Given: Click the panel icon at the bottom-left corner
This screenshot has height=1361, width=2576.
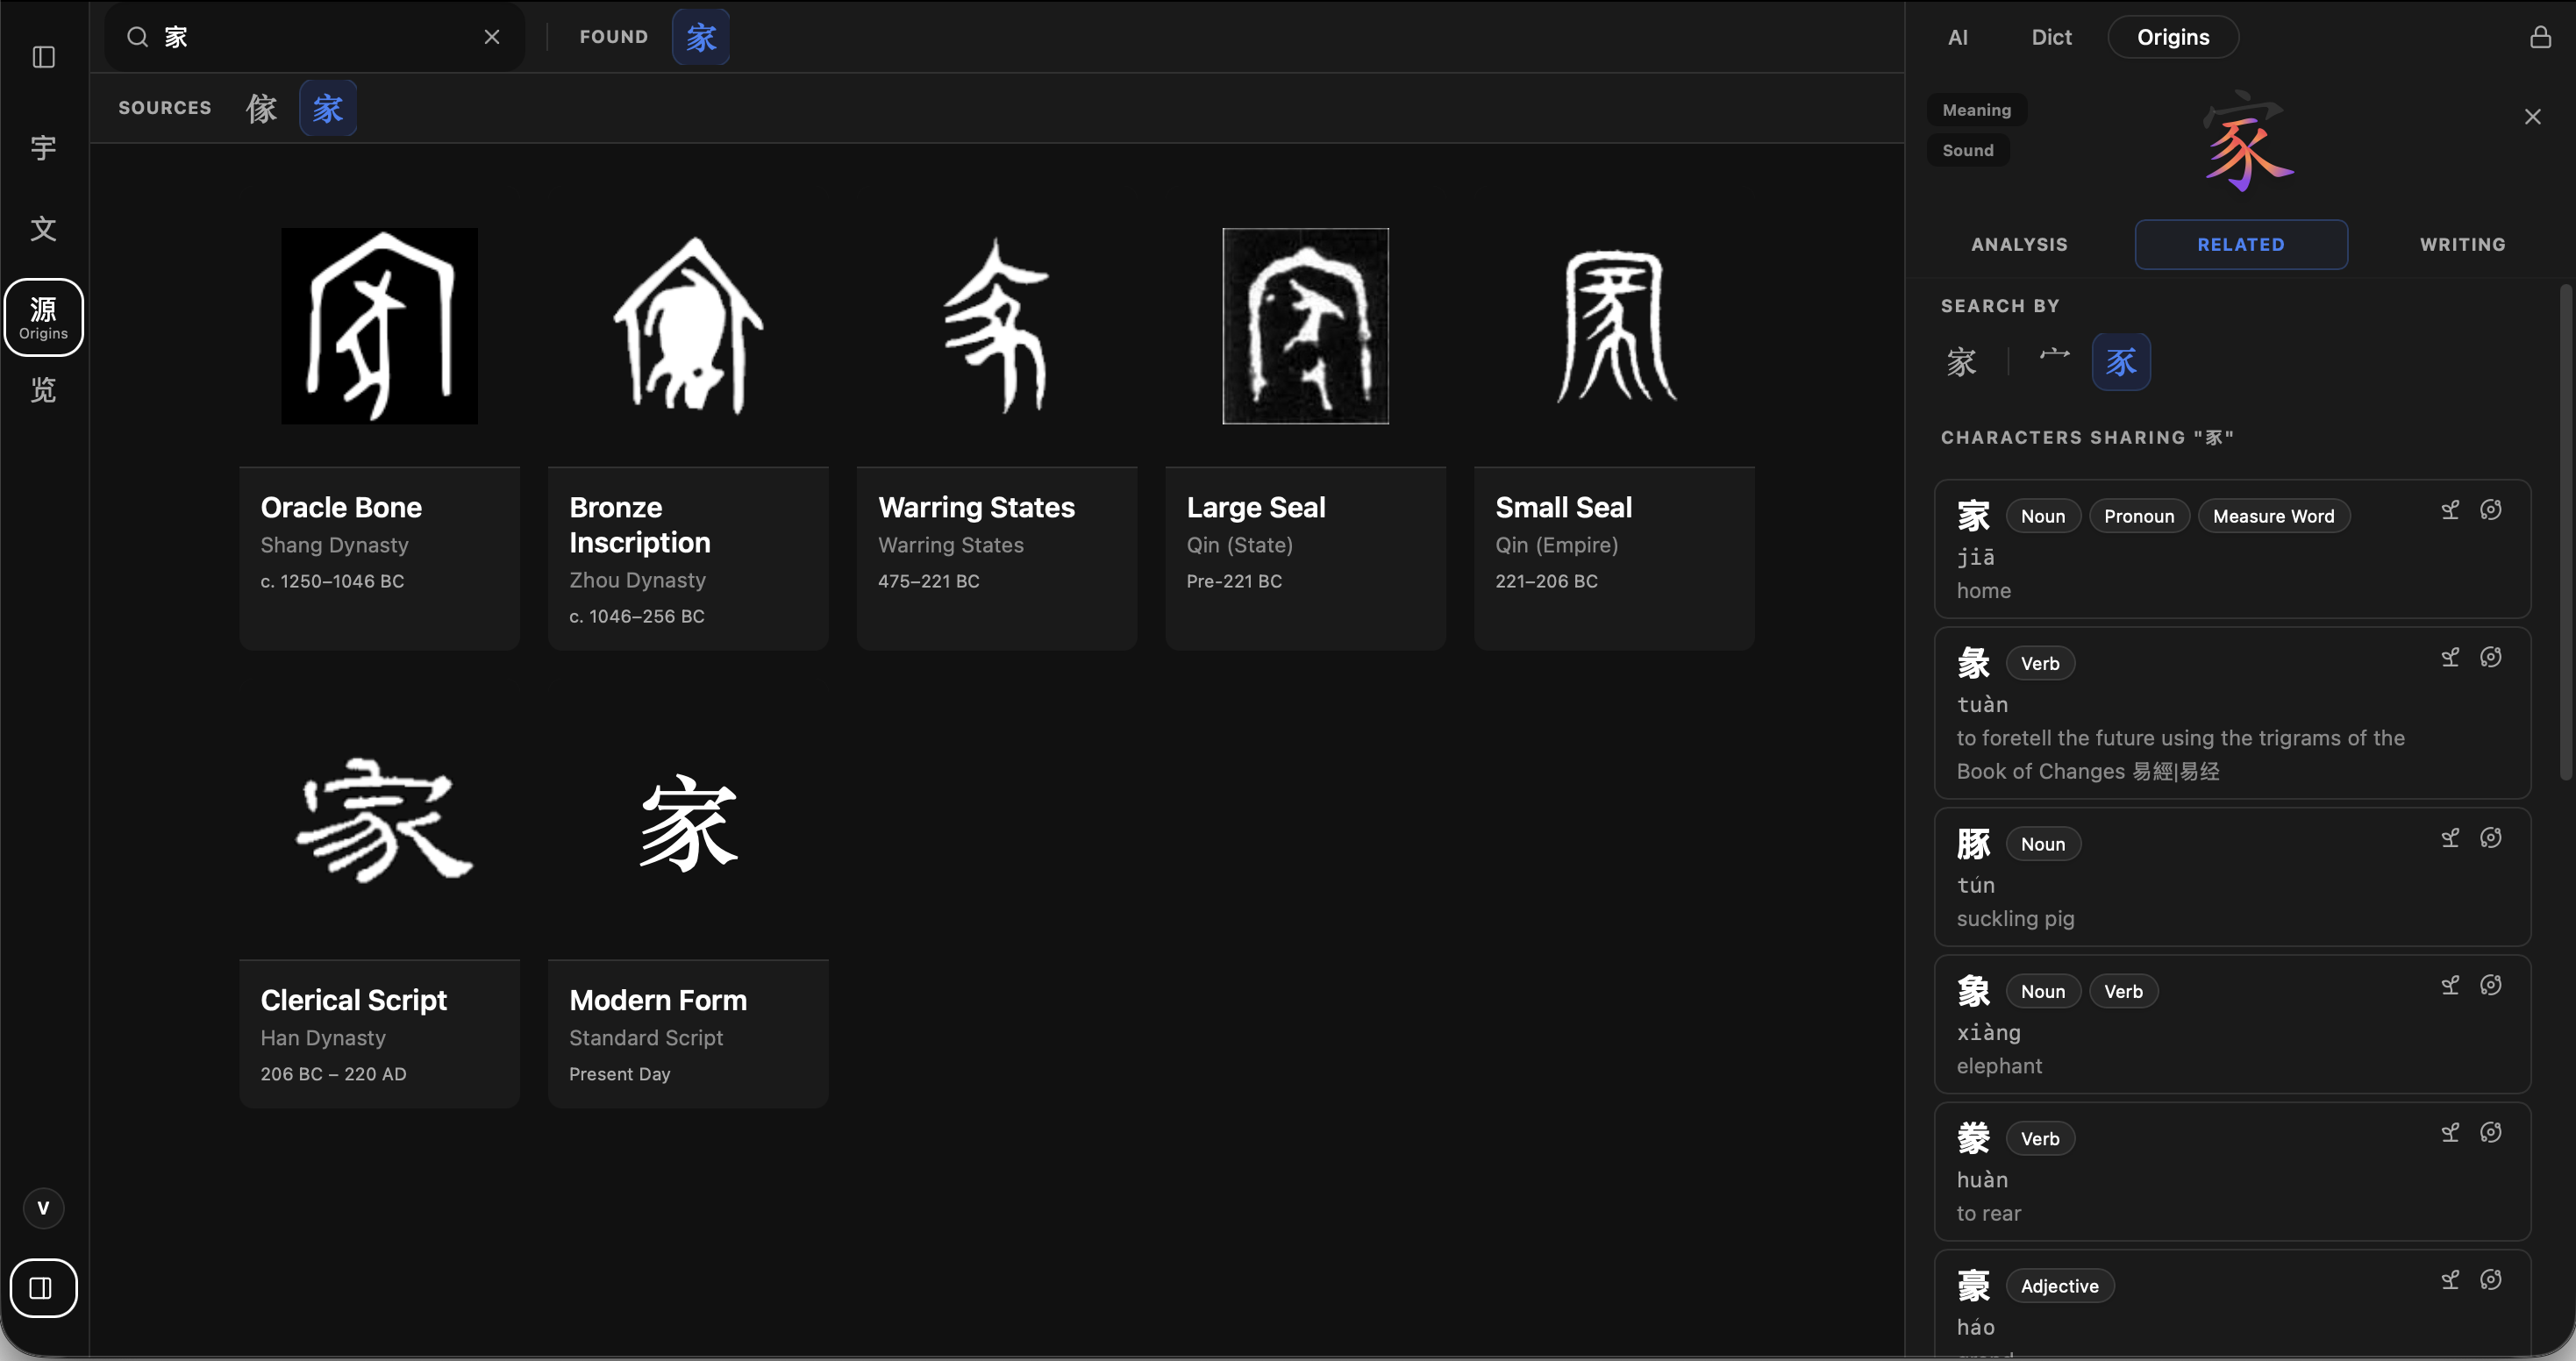Looking at the screenshot, I should pyautogui.click(x=43, y=1288).
